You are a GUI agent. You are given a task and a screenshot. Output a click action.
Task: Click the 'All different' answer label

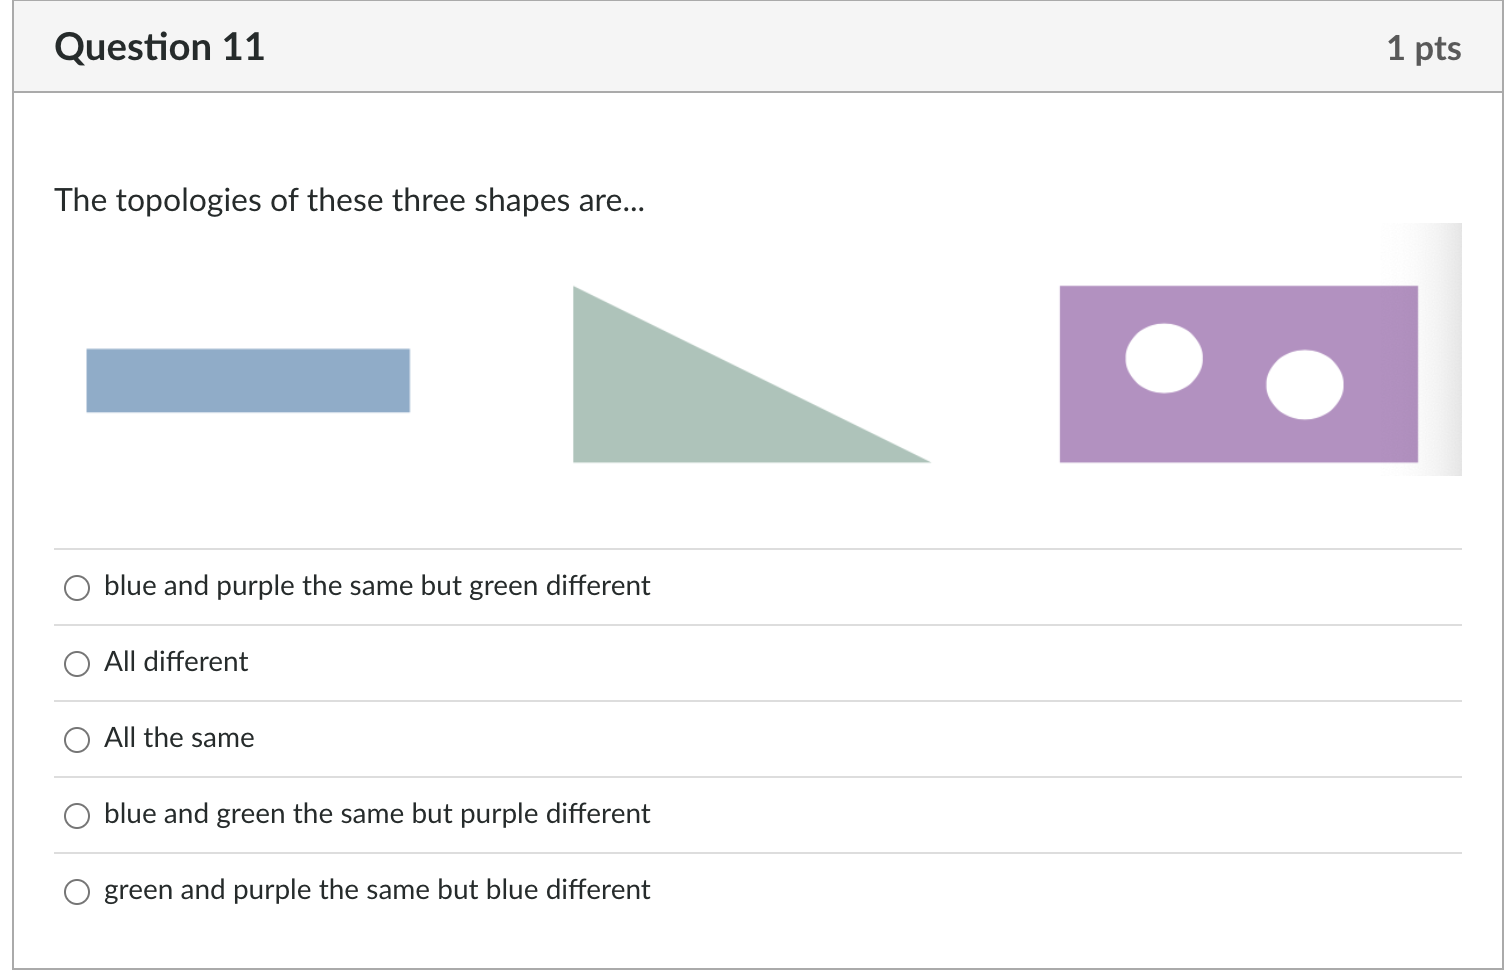pos(176,661)
